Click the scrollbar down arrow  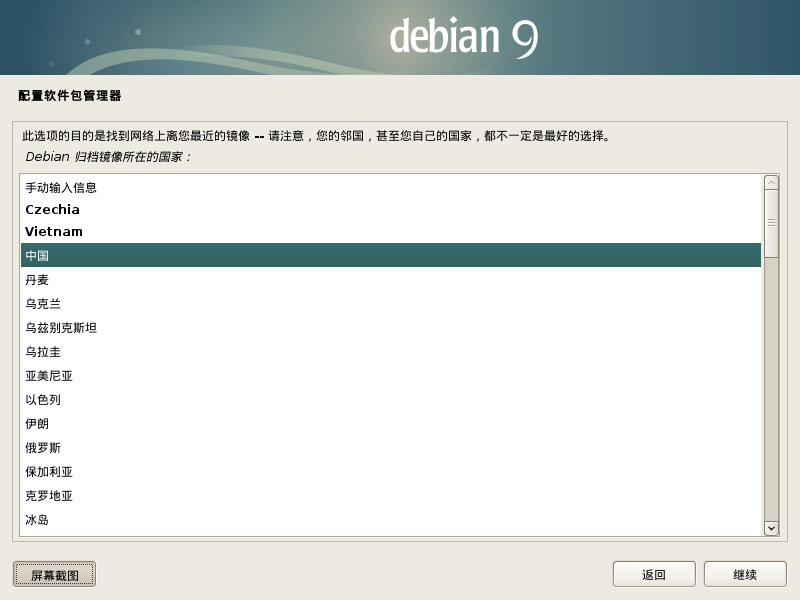click(771, 528)
